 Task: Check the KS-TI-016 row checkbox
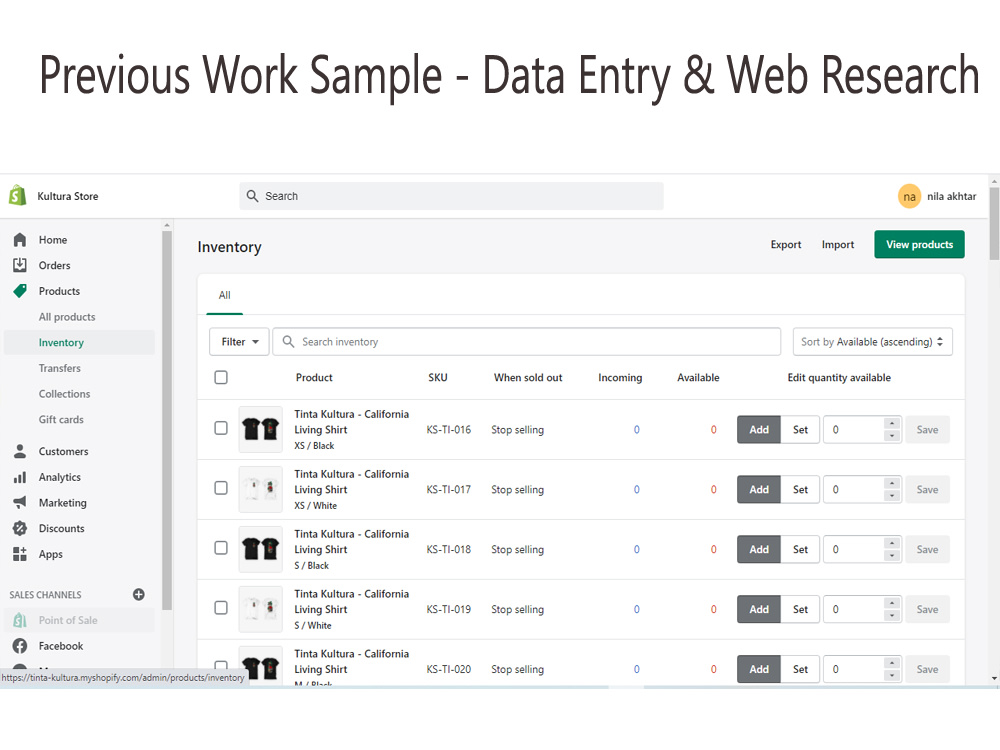[x=221, y=428]
